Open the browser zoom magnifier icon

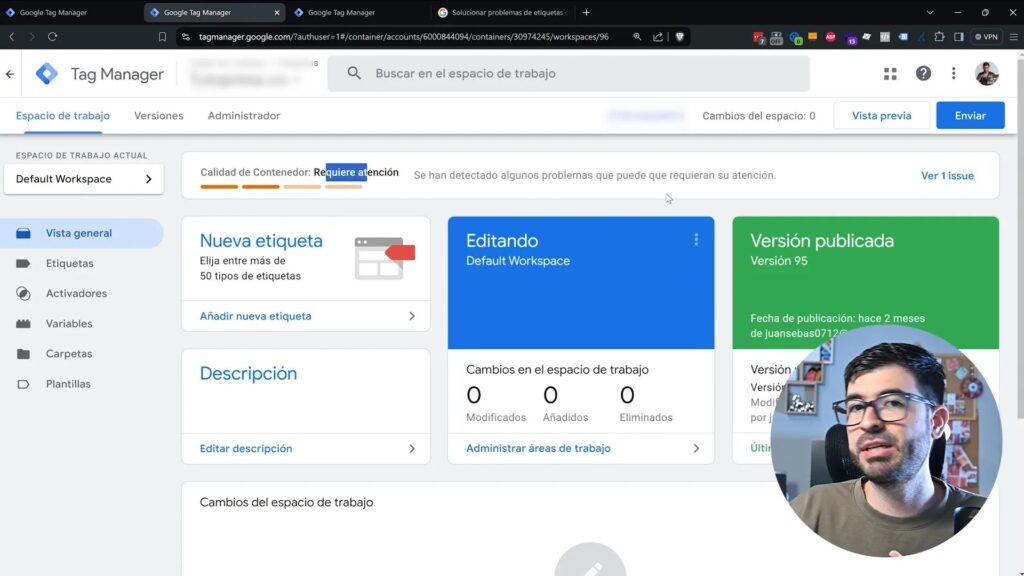(x=637, y=37)
